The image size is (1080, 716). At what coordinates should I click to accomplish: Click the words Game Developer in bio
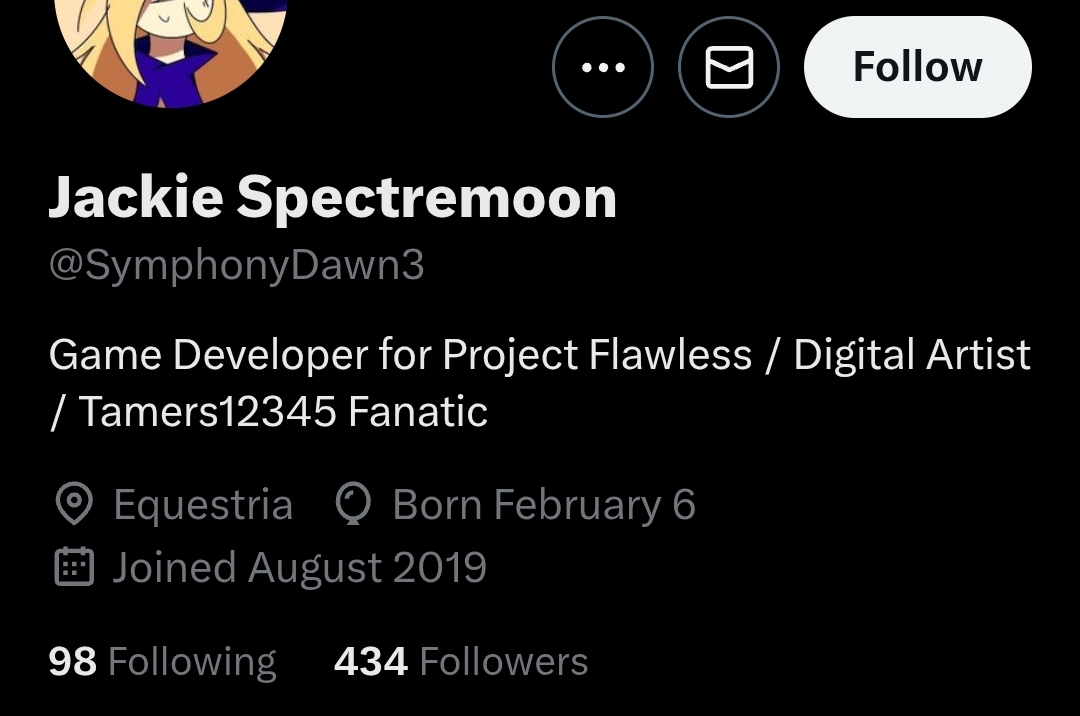pyautogui.click(x=208, y=355)
